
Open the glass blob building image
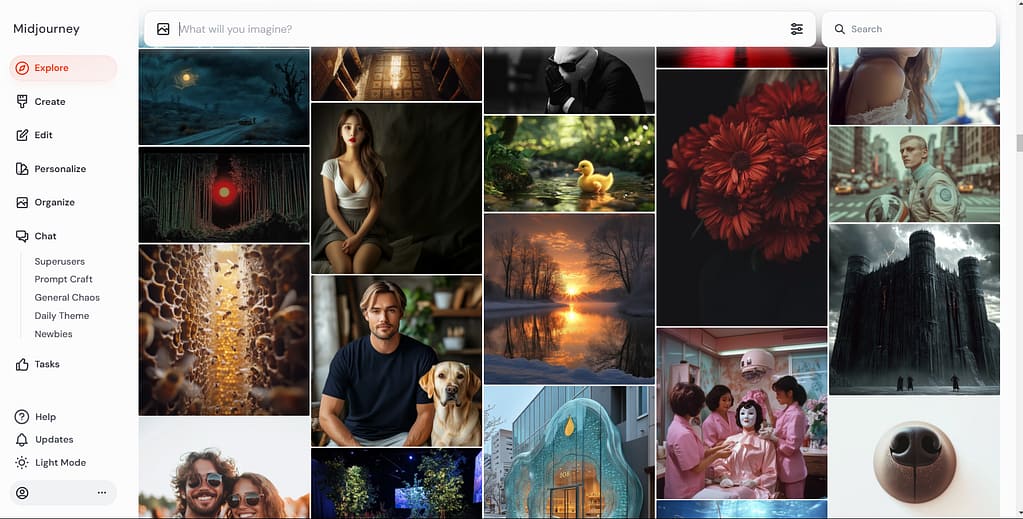569,452
